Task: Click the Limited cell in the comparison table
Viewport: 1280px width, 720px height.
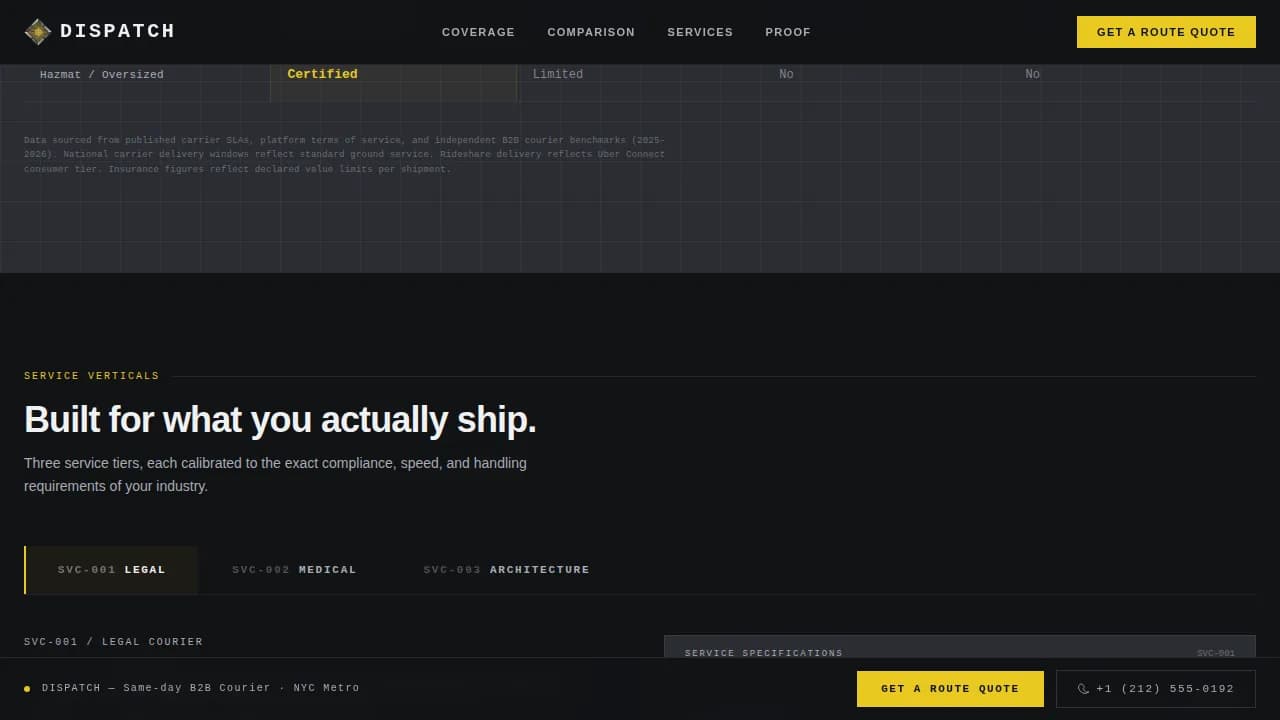Action: (x=557, y=74)
